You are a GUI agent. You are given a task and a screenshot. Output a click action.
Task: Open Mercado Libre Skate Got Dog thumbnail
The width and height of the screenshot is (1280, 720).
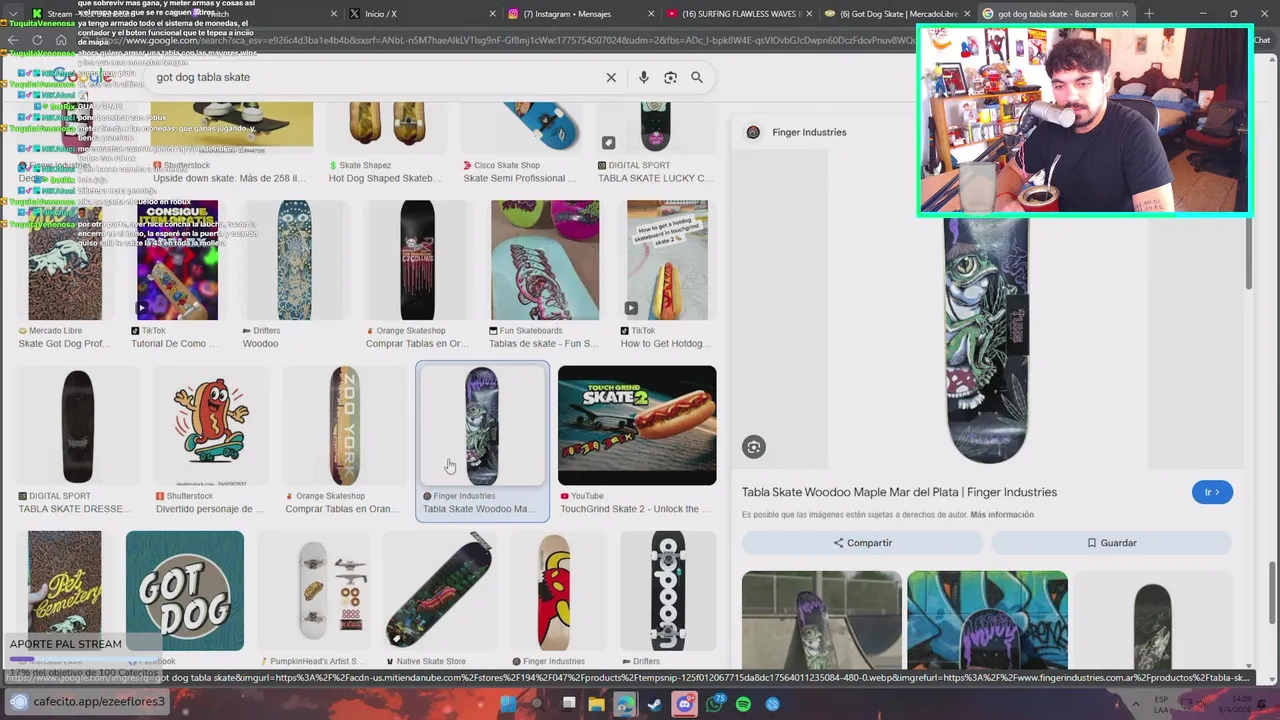click(65, 260)
